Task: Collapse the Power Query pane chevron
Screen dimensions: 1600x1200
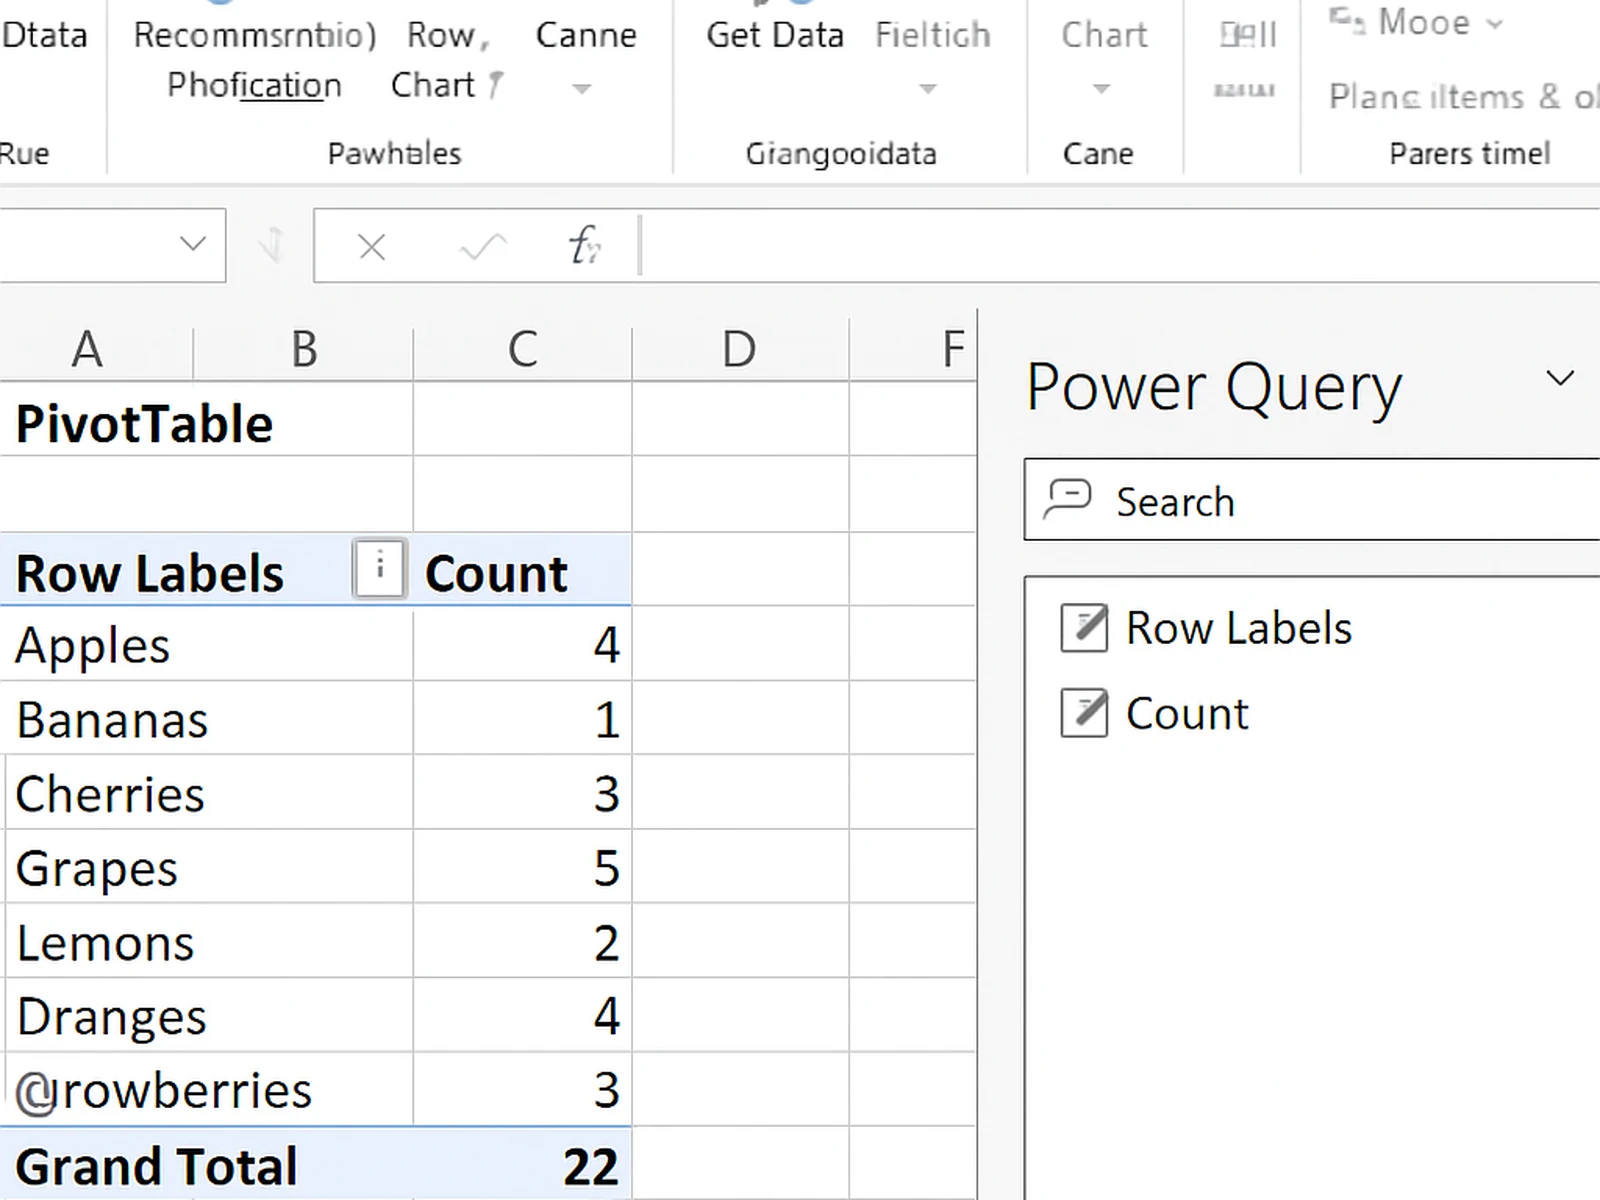Action: point(1559,378)
